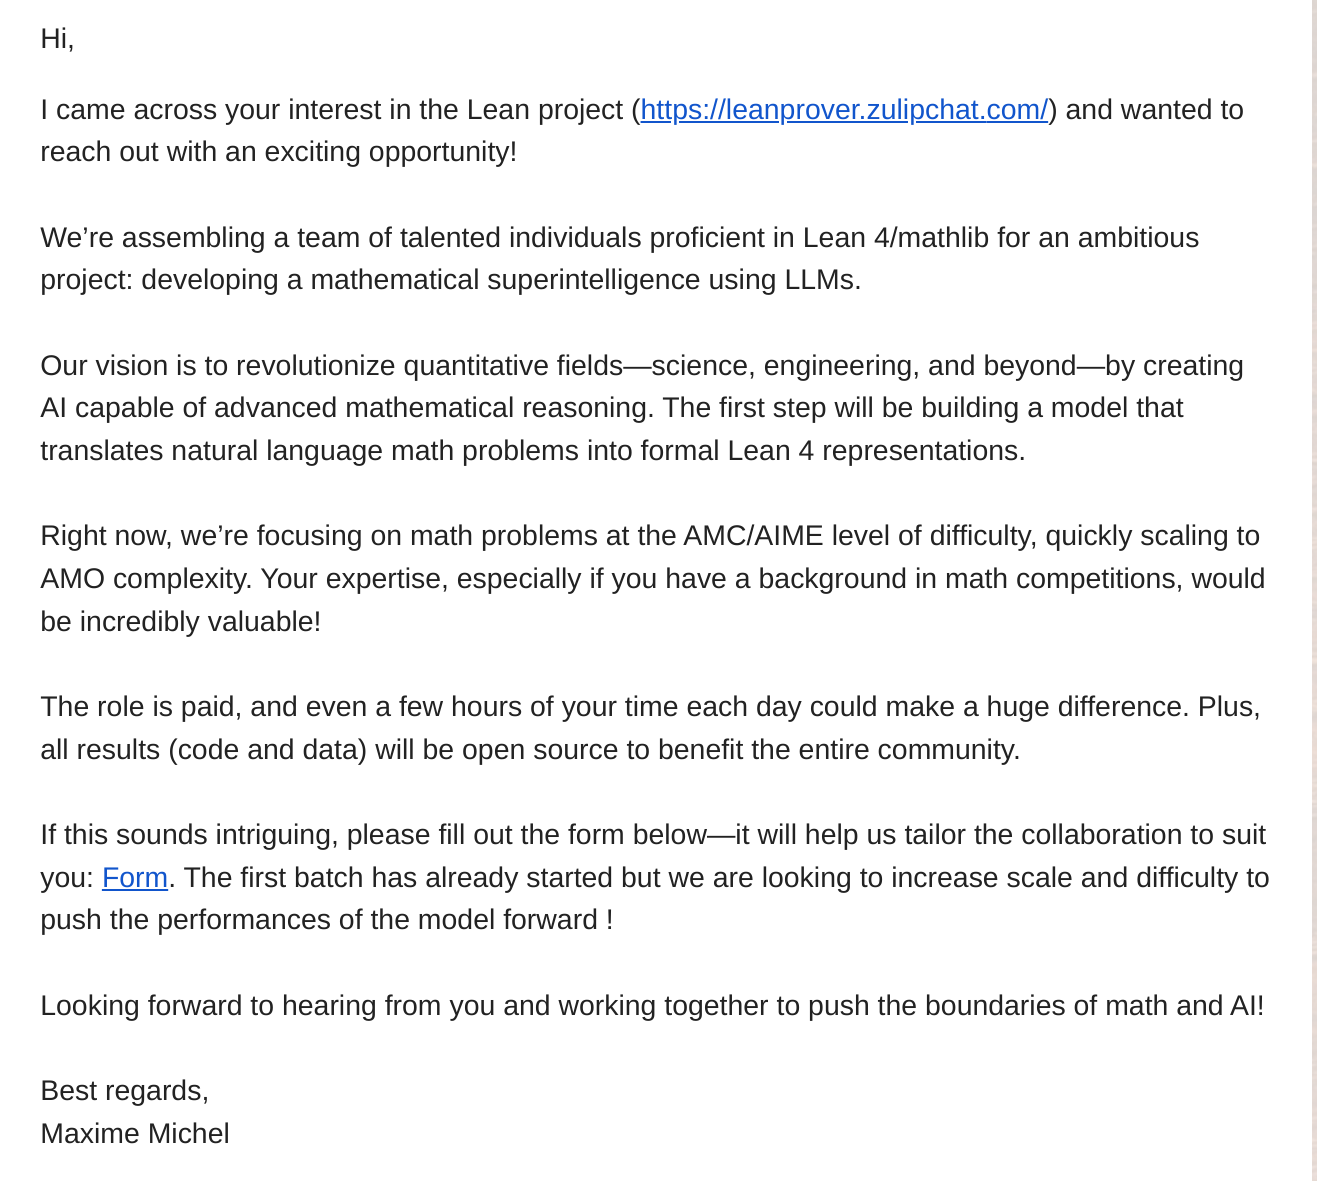Screen dimensions: 1317x1181
Task: Click the "Hi," greeting line
Action: point(57,38)
